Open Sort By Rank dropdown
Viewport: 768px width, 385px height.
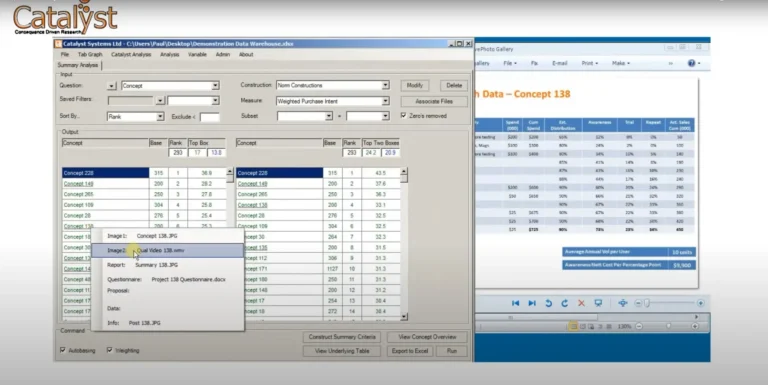[x=160, y=117]
